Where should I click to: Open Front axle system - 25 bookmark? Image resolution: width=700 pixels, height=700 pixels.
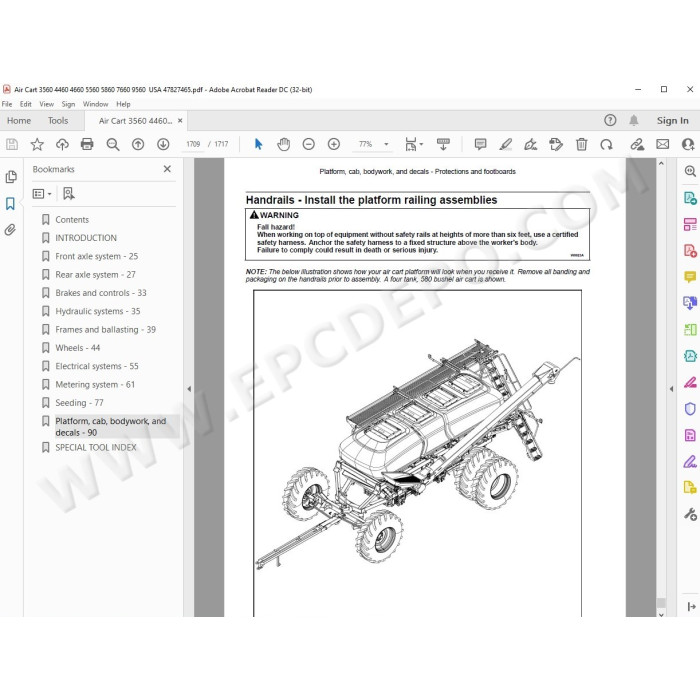pos(96,256)
